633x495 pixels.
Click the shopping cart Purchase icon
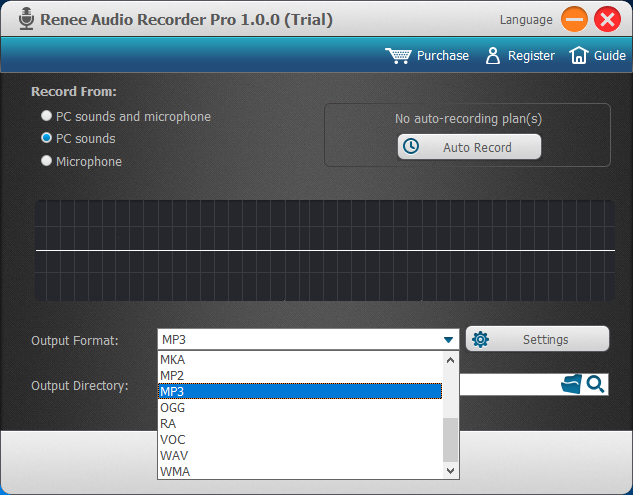(398, 56)
